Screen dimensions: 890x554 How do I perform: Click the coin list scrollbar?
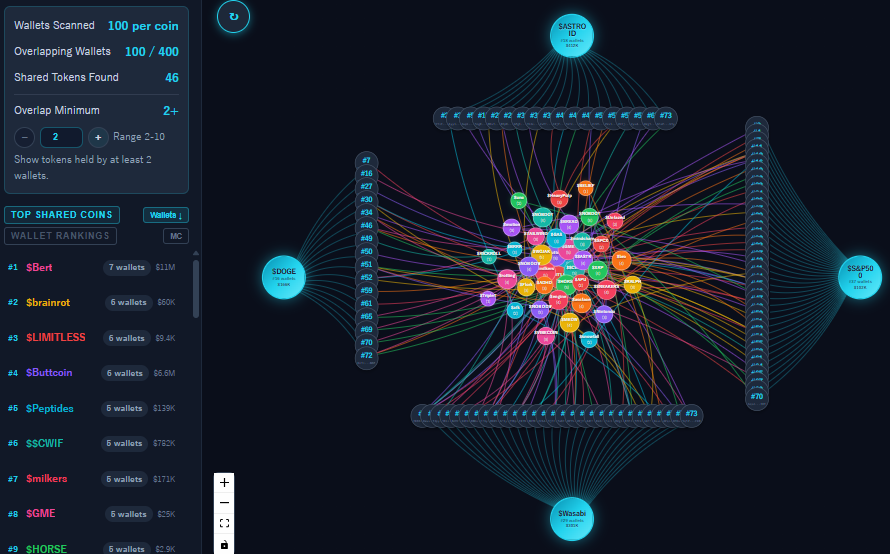pyautogui.click(x=196, y=288)
